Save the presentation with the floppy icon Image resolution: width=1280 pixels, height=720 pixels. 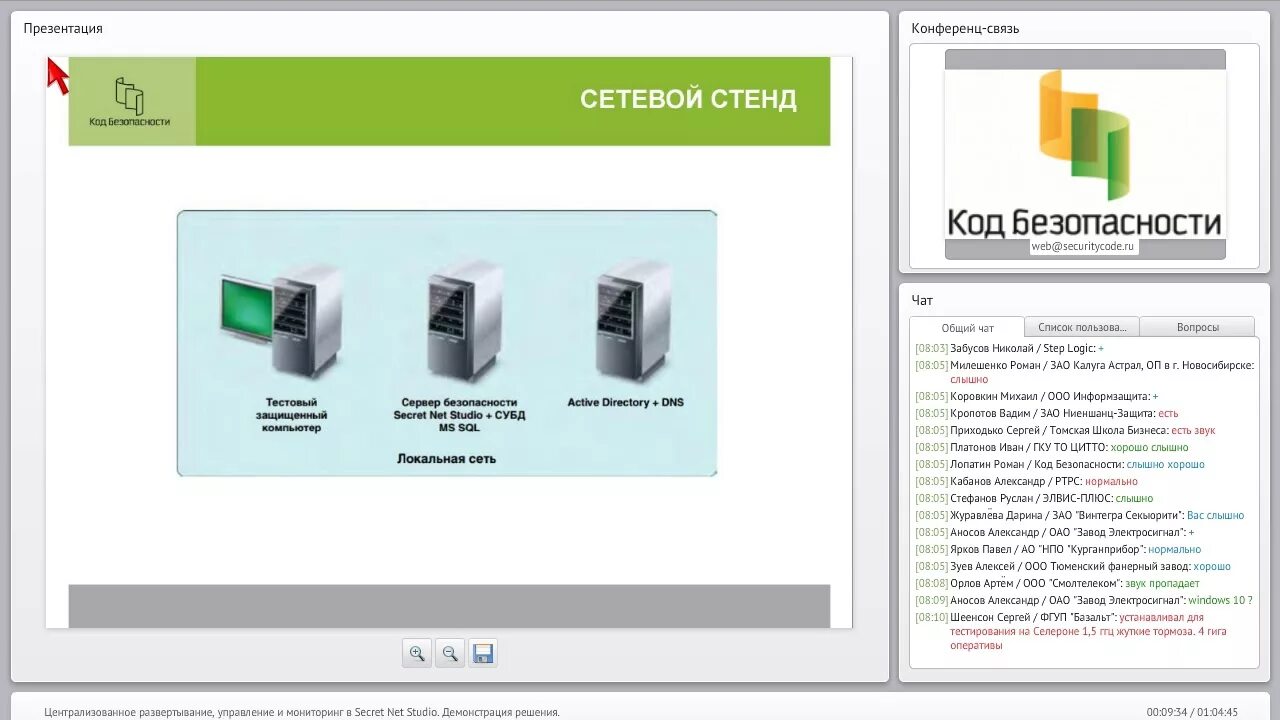[483, 654]
